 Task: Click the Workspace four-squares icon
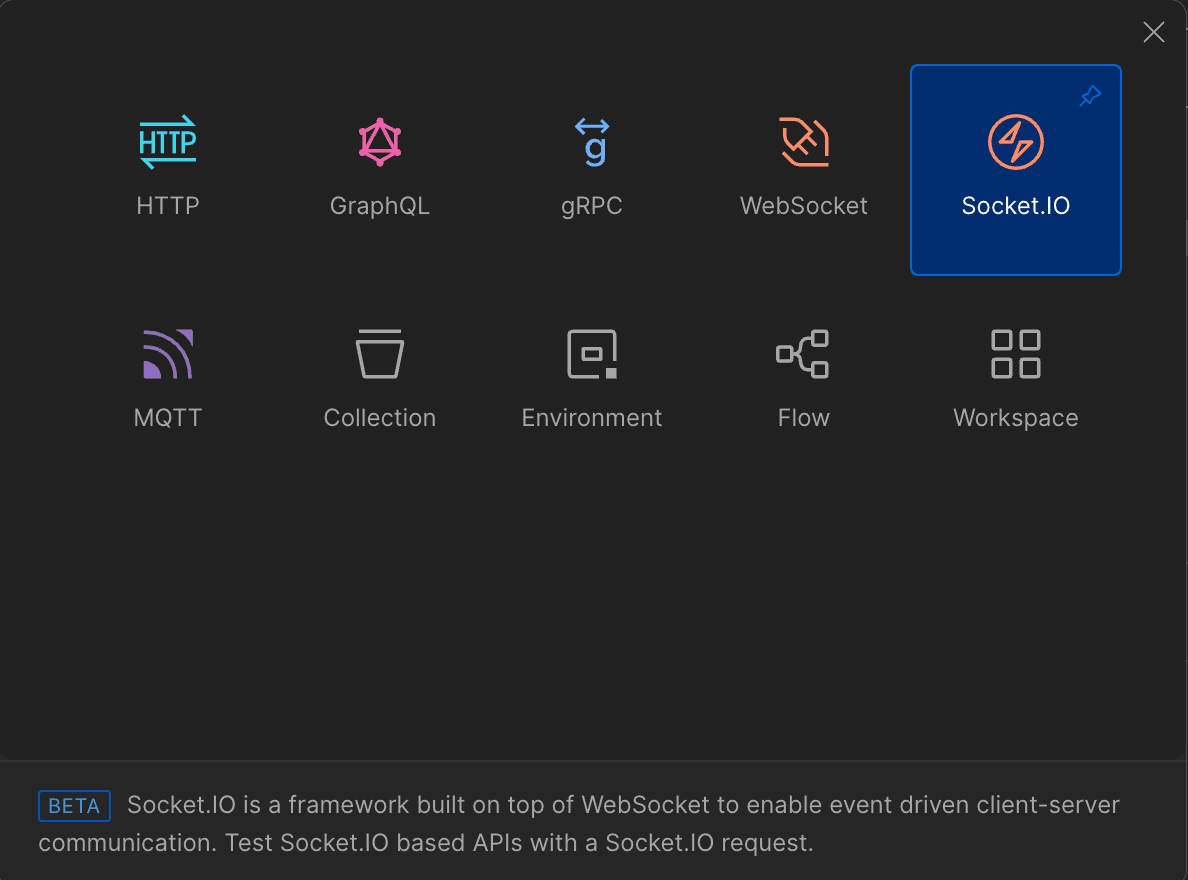pos(1016,354)
